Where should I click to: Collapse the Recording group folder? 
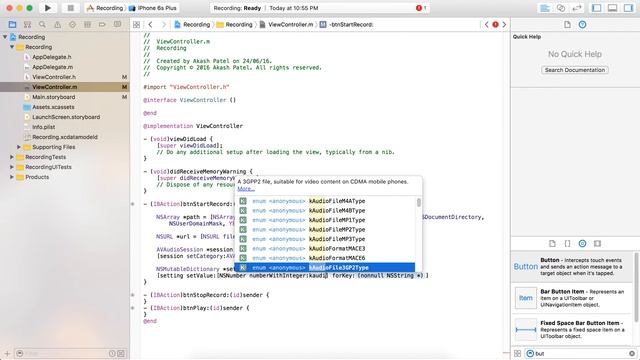click(x=12, y=47)
